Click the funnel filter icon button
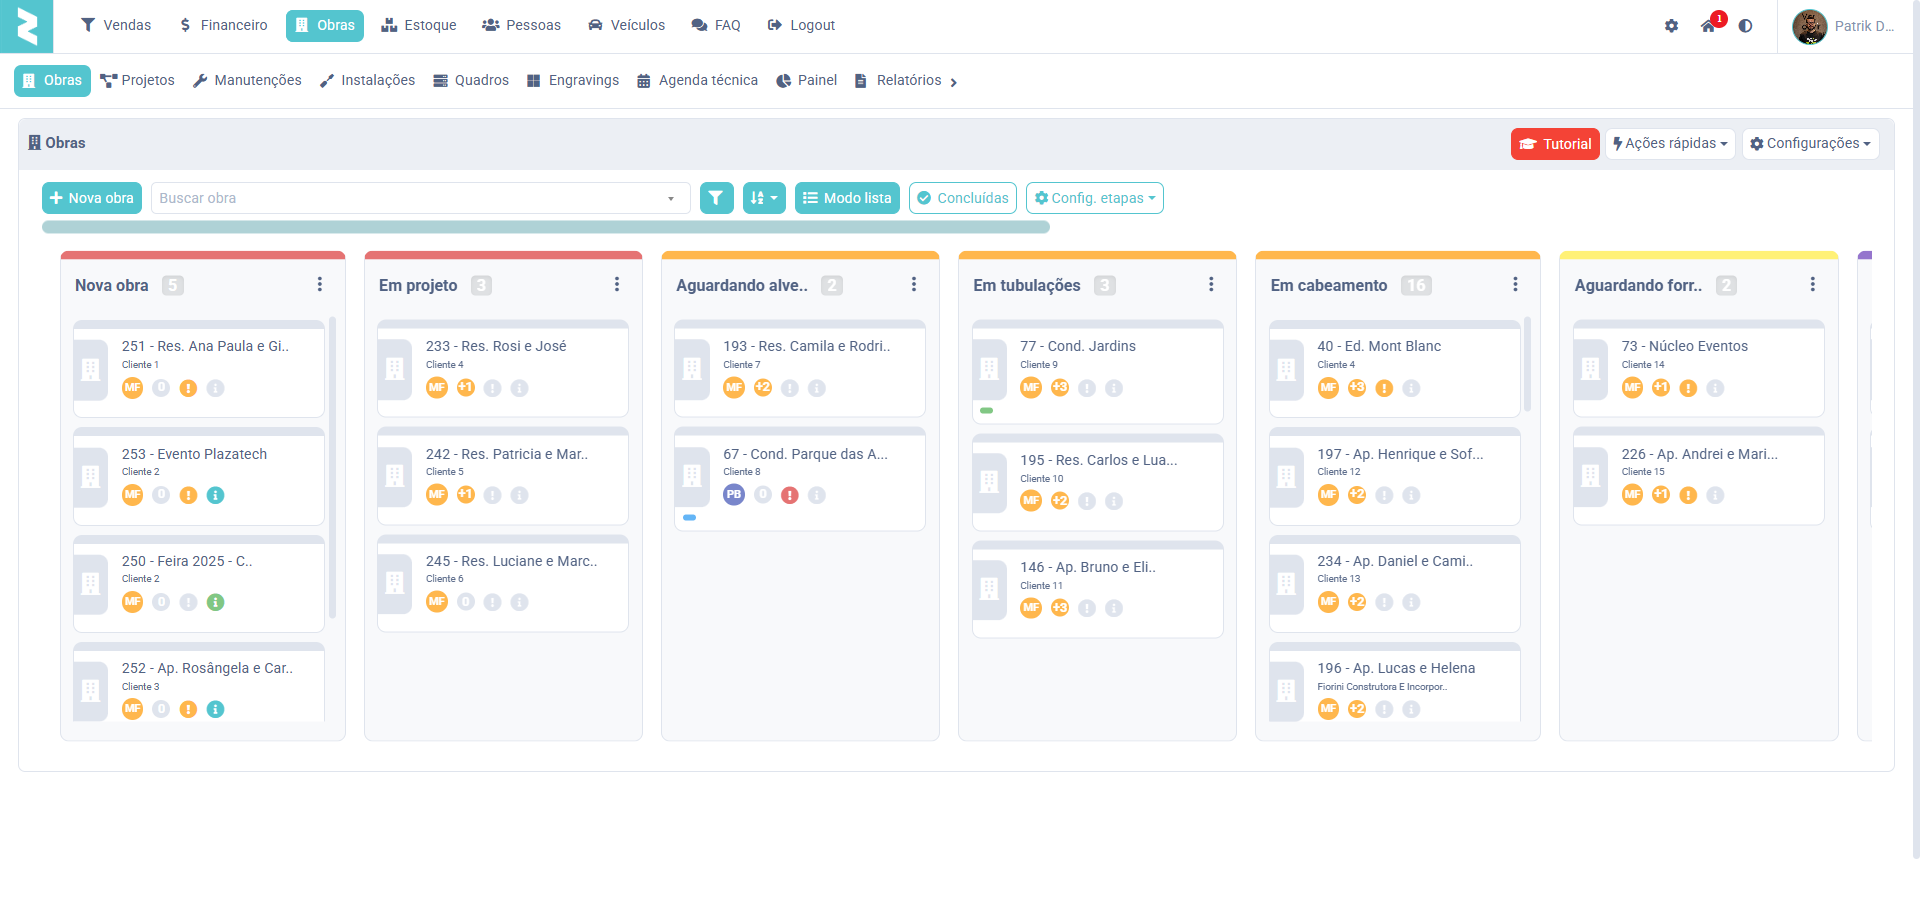Image resolution: width=1920 pixels, height=911 pixels. pyautogui.click(x=716, y=198)
